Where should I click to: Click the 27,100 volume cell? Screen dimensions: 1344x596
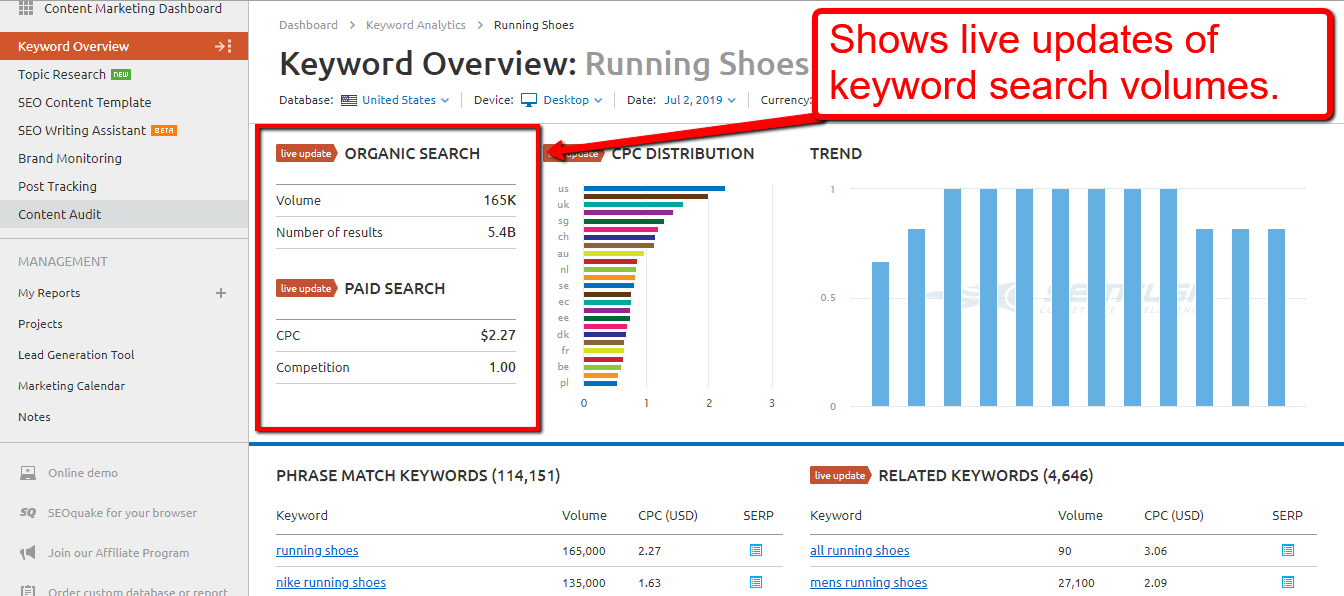(x=1076, y=582)
